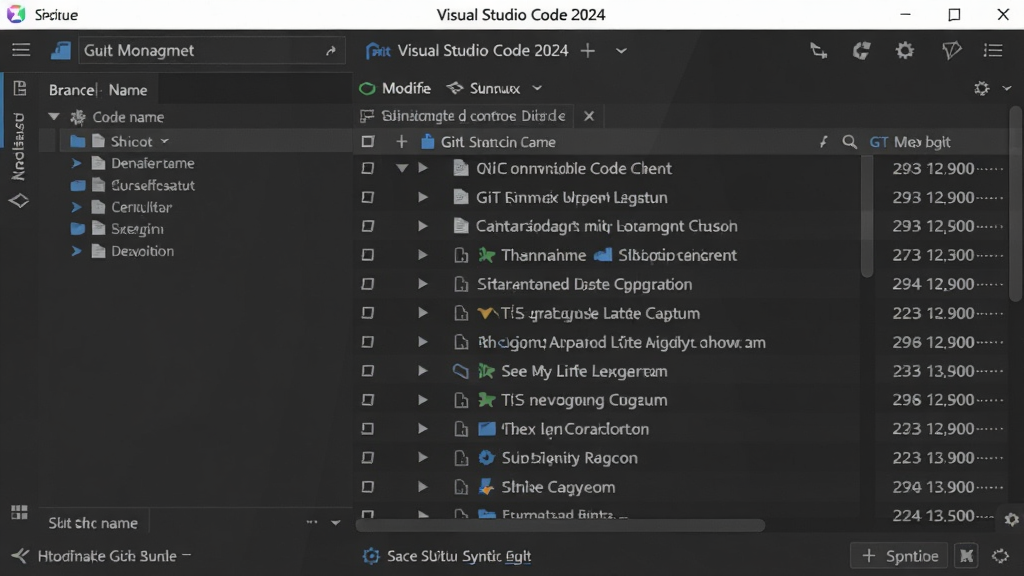Check the box for GiT Einmeix Urpent Lagstun
1024x576 pixels.
368,197
